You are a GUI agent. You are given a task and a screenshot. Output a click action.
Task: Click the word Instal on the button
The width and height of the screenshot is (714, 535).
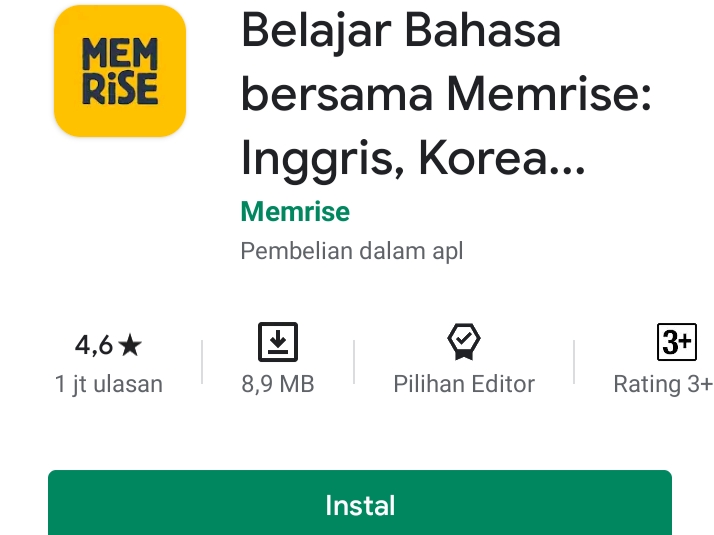[x=360, y=505]
